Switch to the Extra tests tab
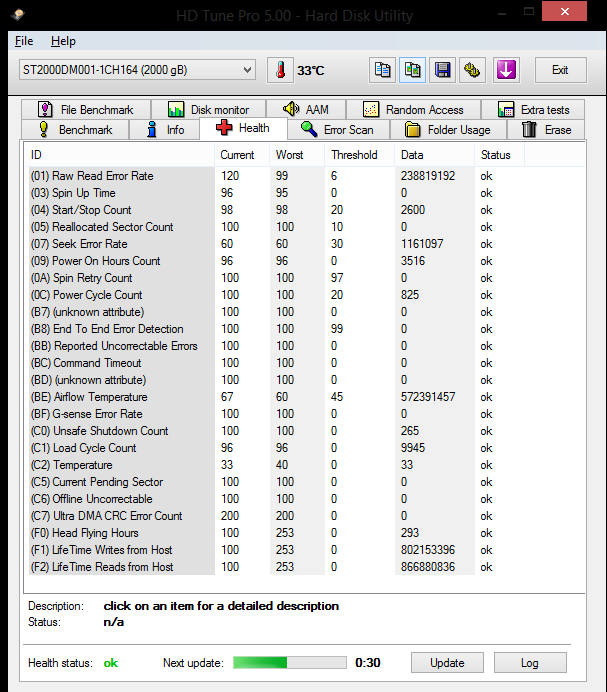 click(x=533, y=109)
